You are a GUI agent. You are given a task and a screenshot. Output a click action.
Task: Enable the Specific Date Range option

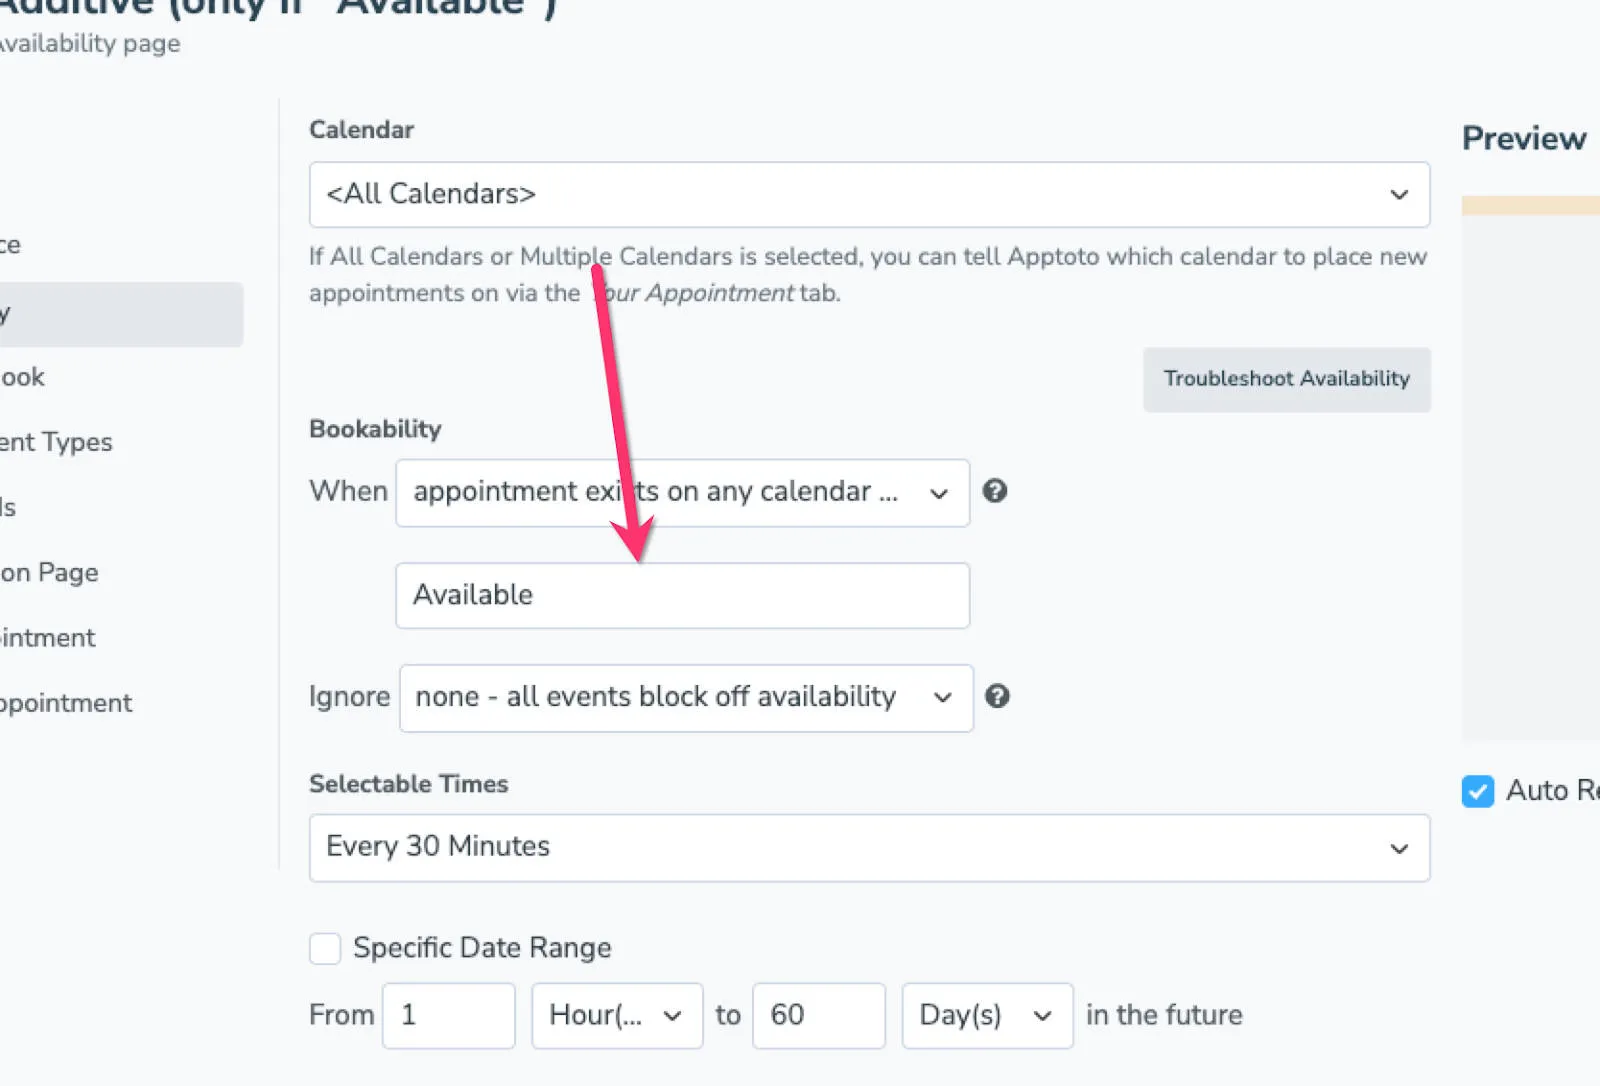(x=324, y=948)
